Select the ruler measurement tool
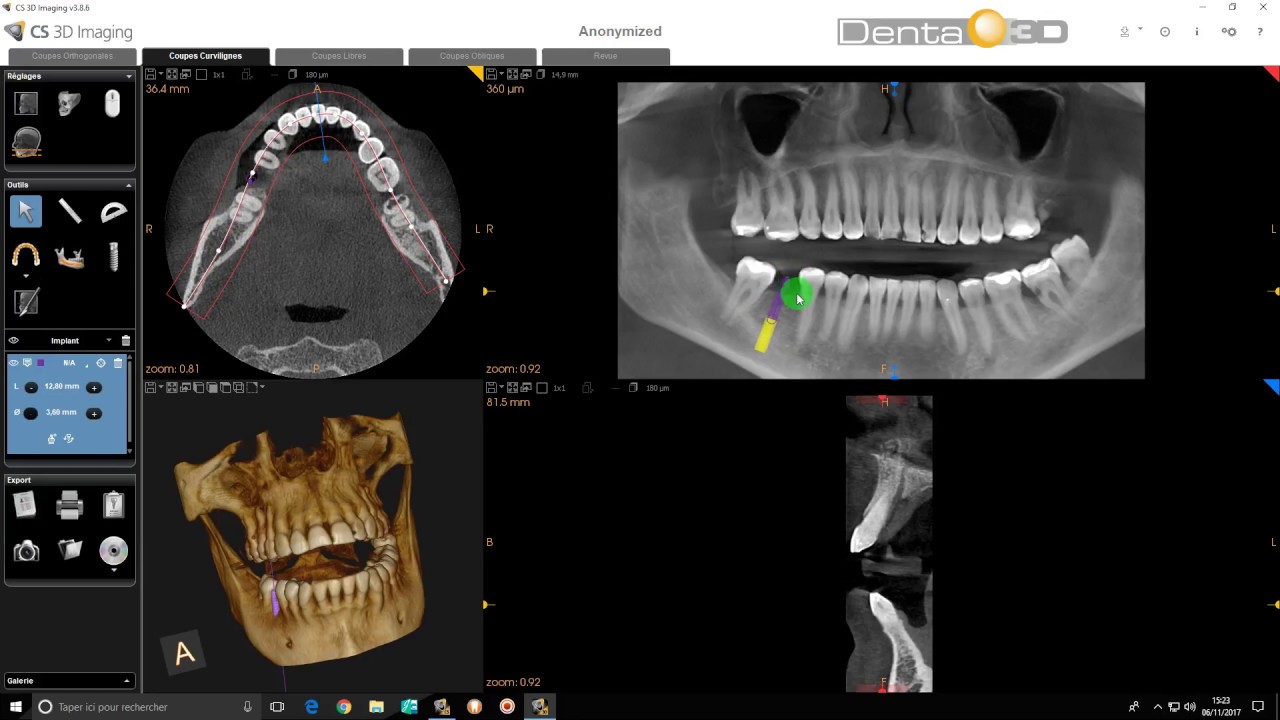Viewport: 1280px width, 720px height. tap(70, 211)
